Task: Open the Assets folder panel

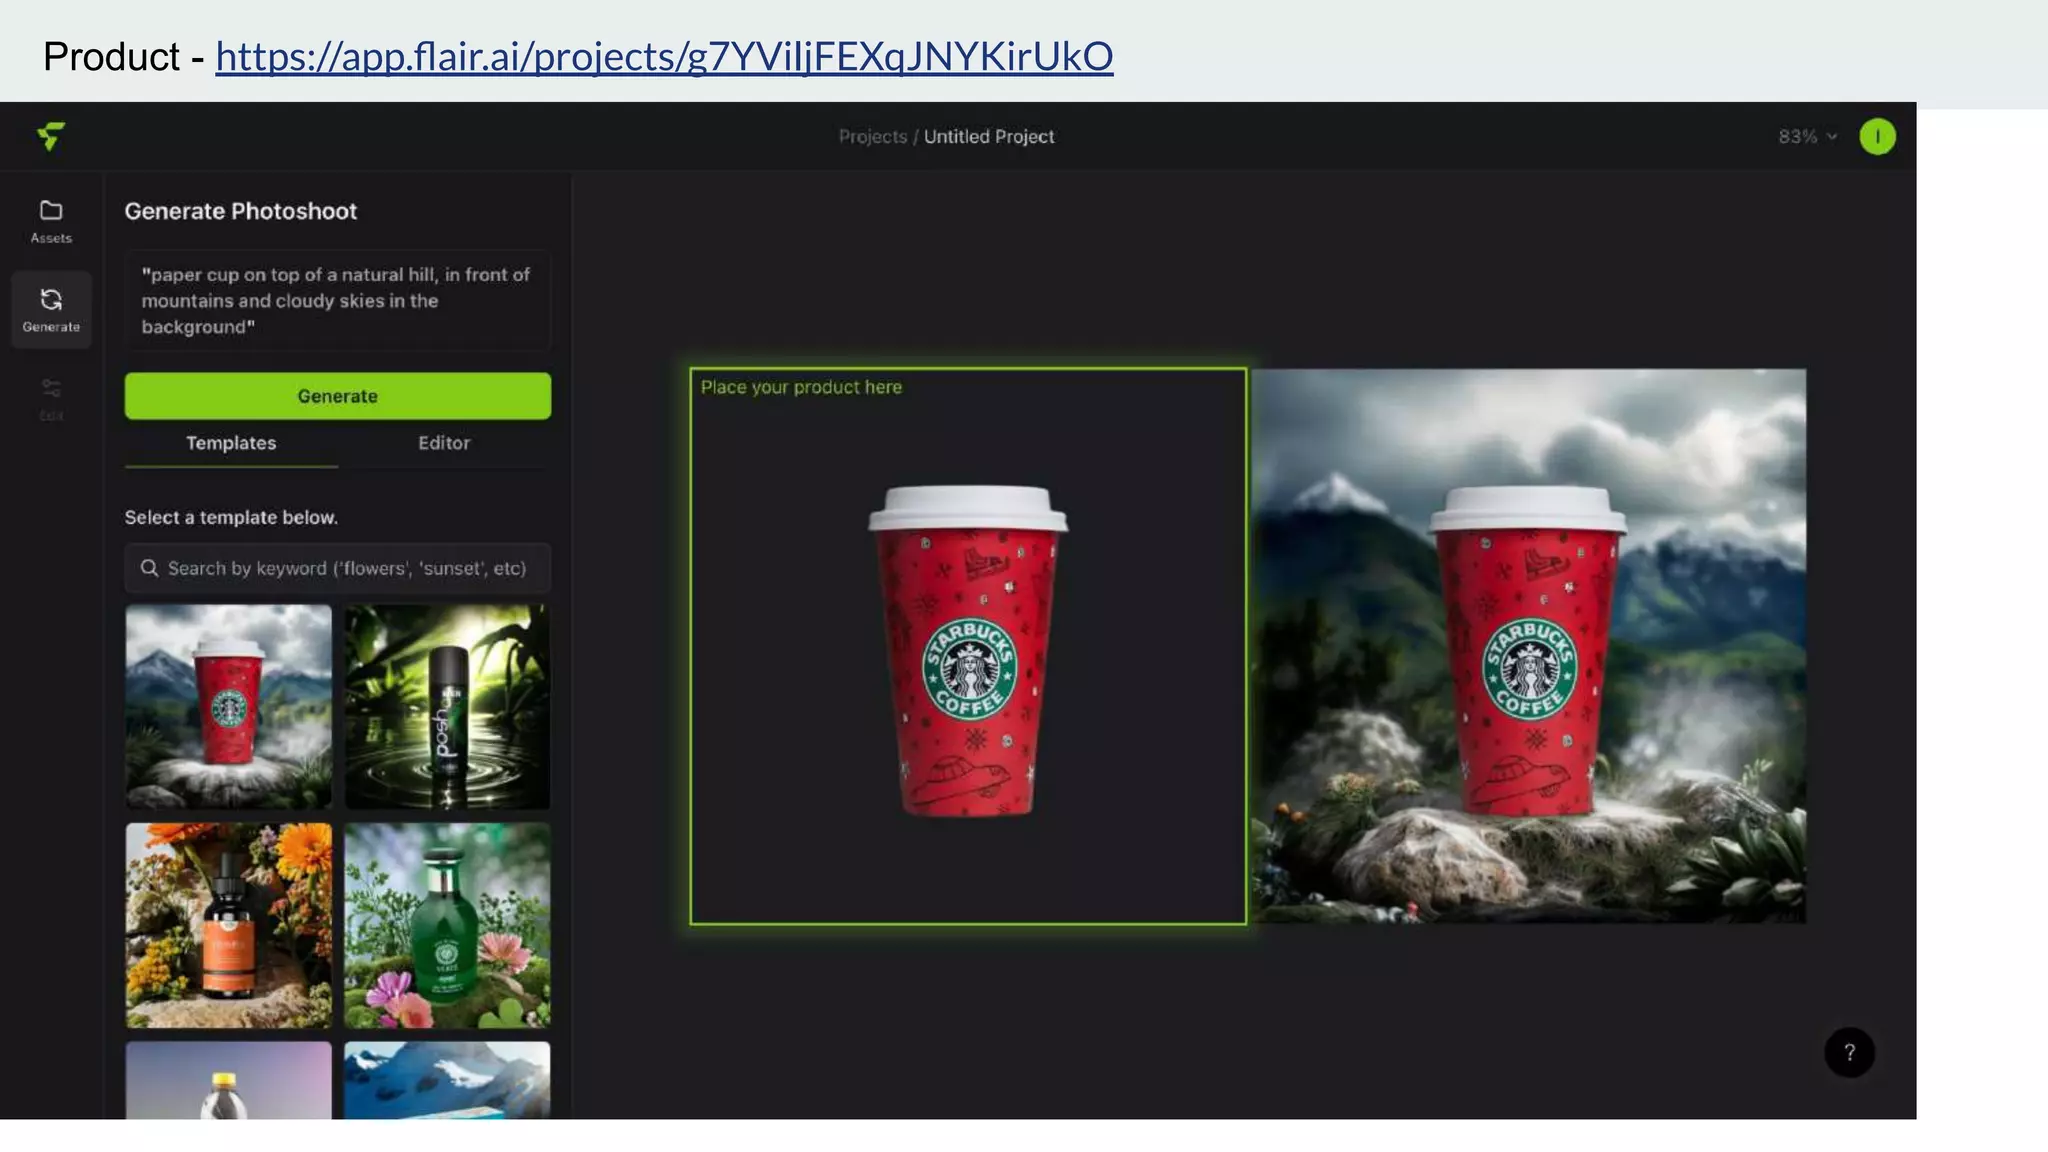Action: click(x=51, y=221)
